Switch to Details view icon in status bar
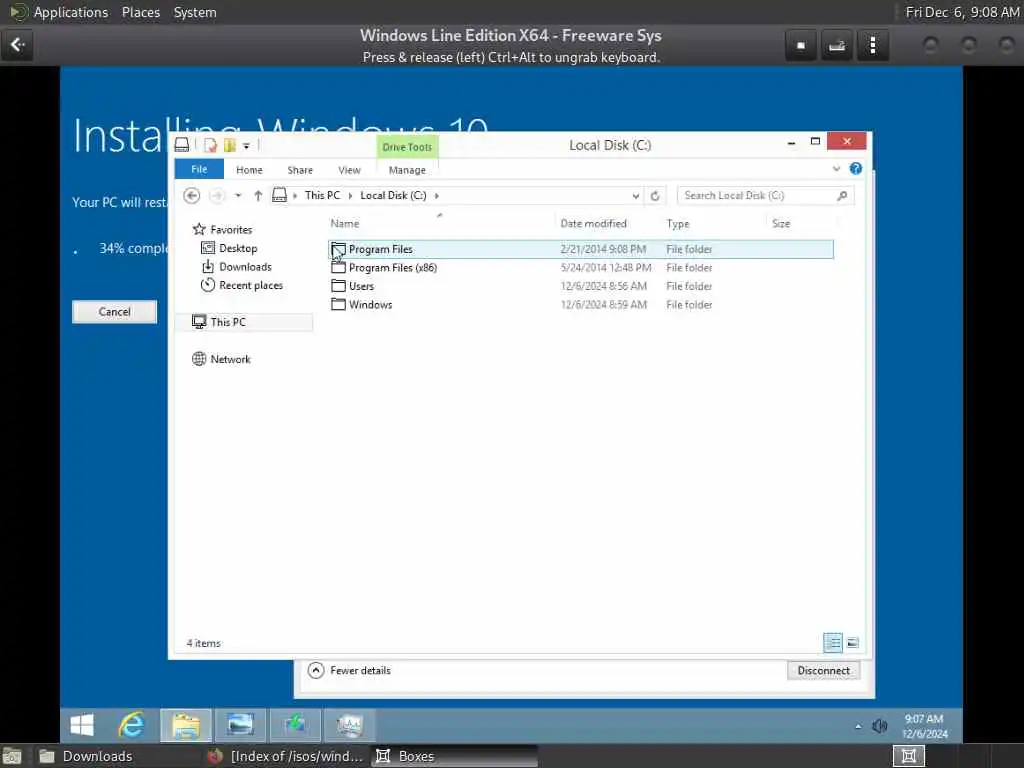The image size is (1024, 768). (833, 643)
